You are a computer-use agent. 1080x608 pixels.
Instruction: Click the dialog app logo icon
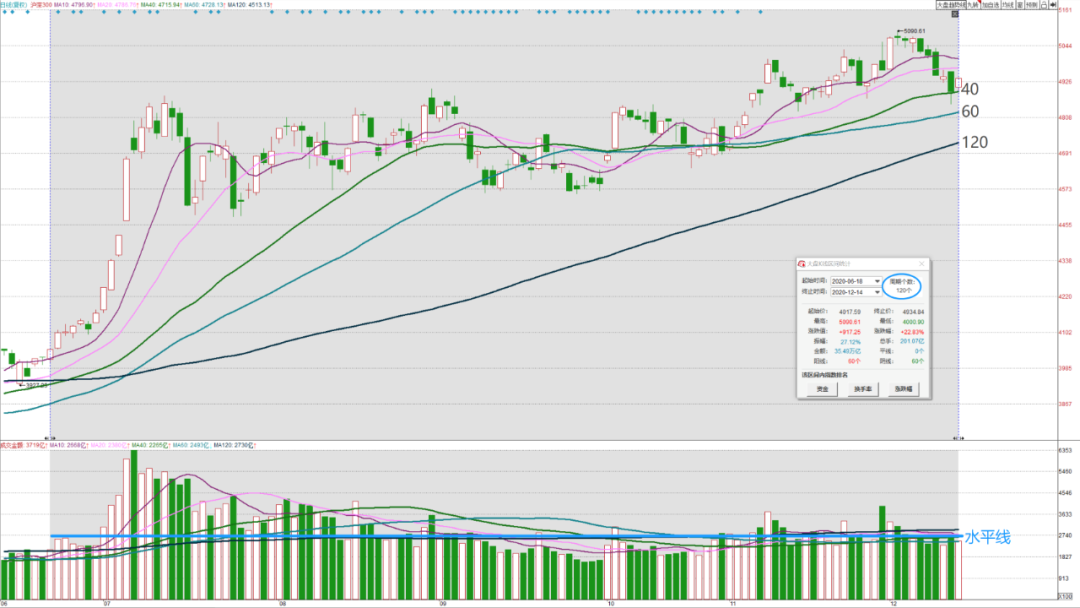(x=801, y=264)
